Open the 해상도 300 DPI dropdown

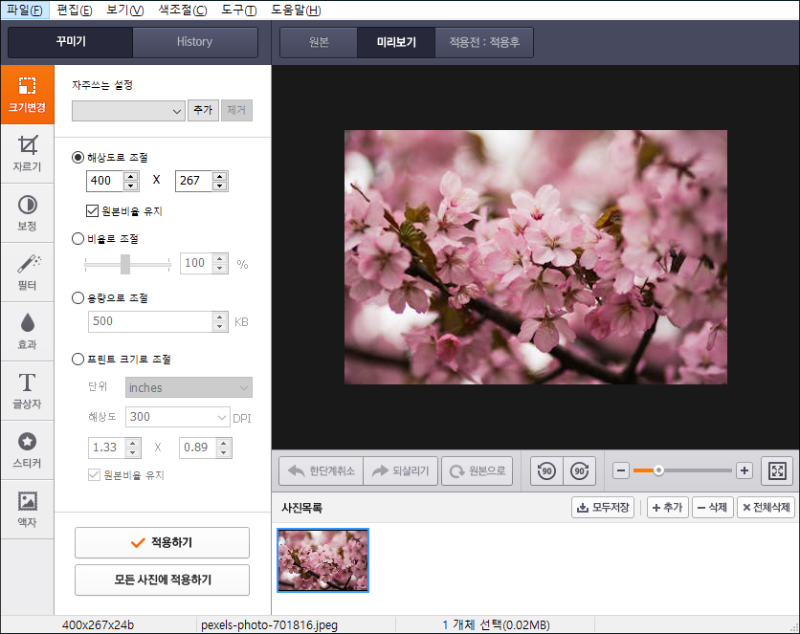click(178, 417)
